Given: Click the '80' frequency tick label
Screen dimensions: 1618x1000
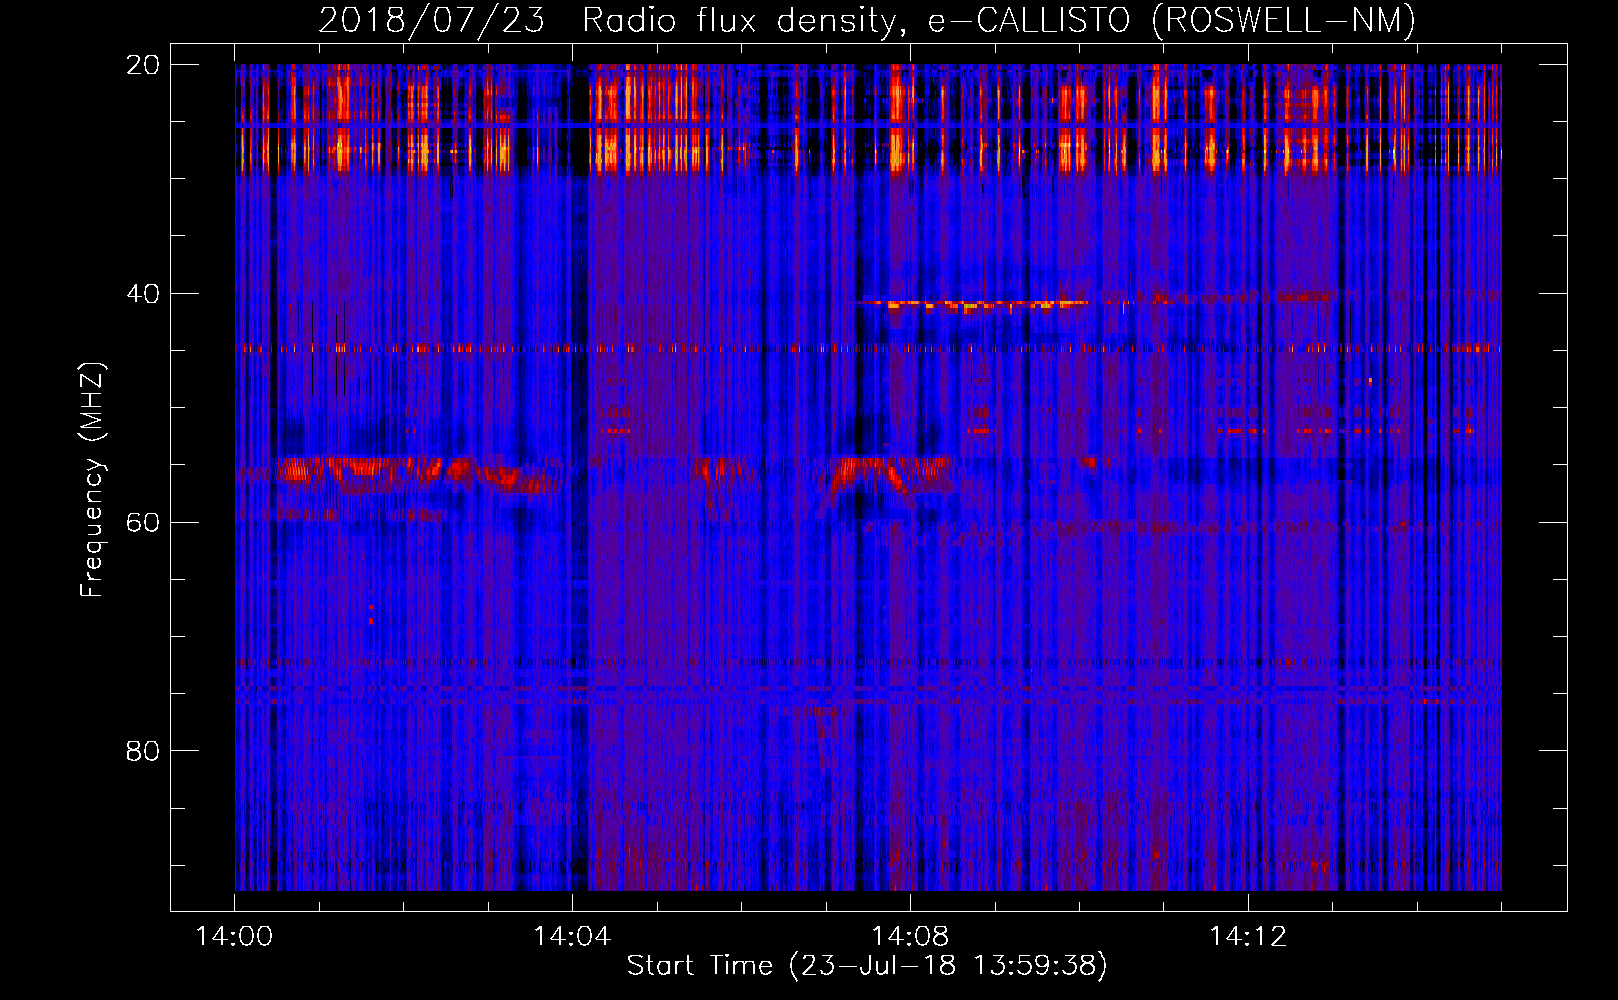Looking at the screenshot, I should pos(143,751).
